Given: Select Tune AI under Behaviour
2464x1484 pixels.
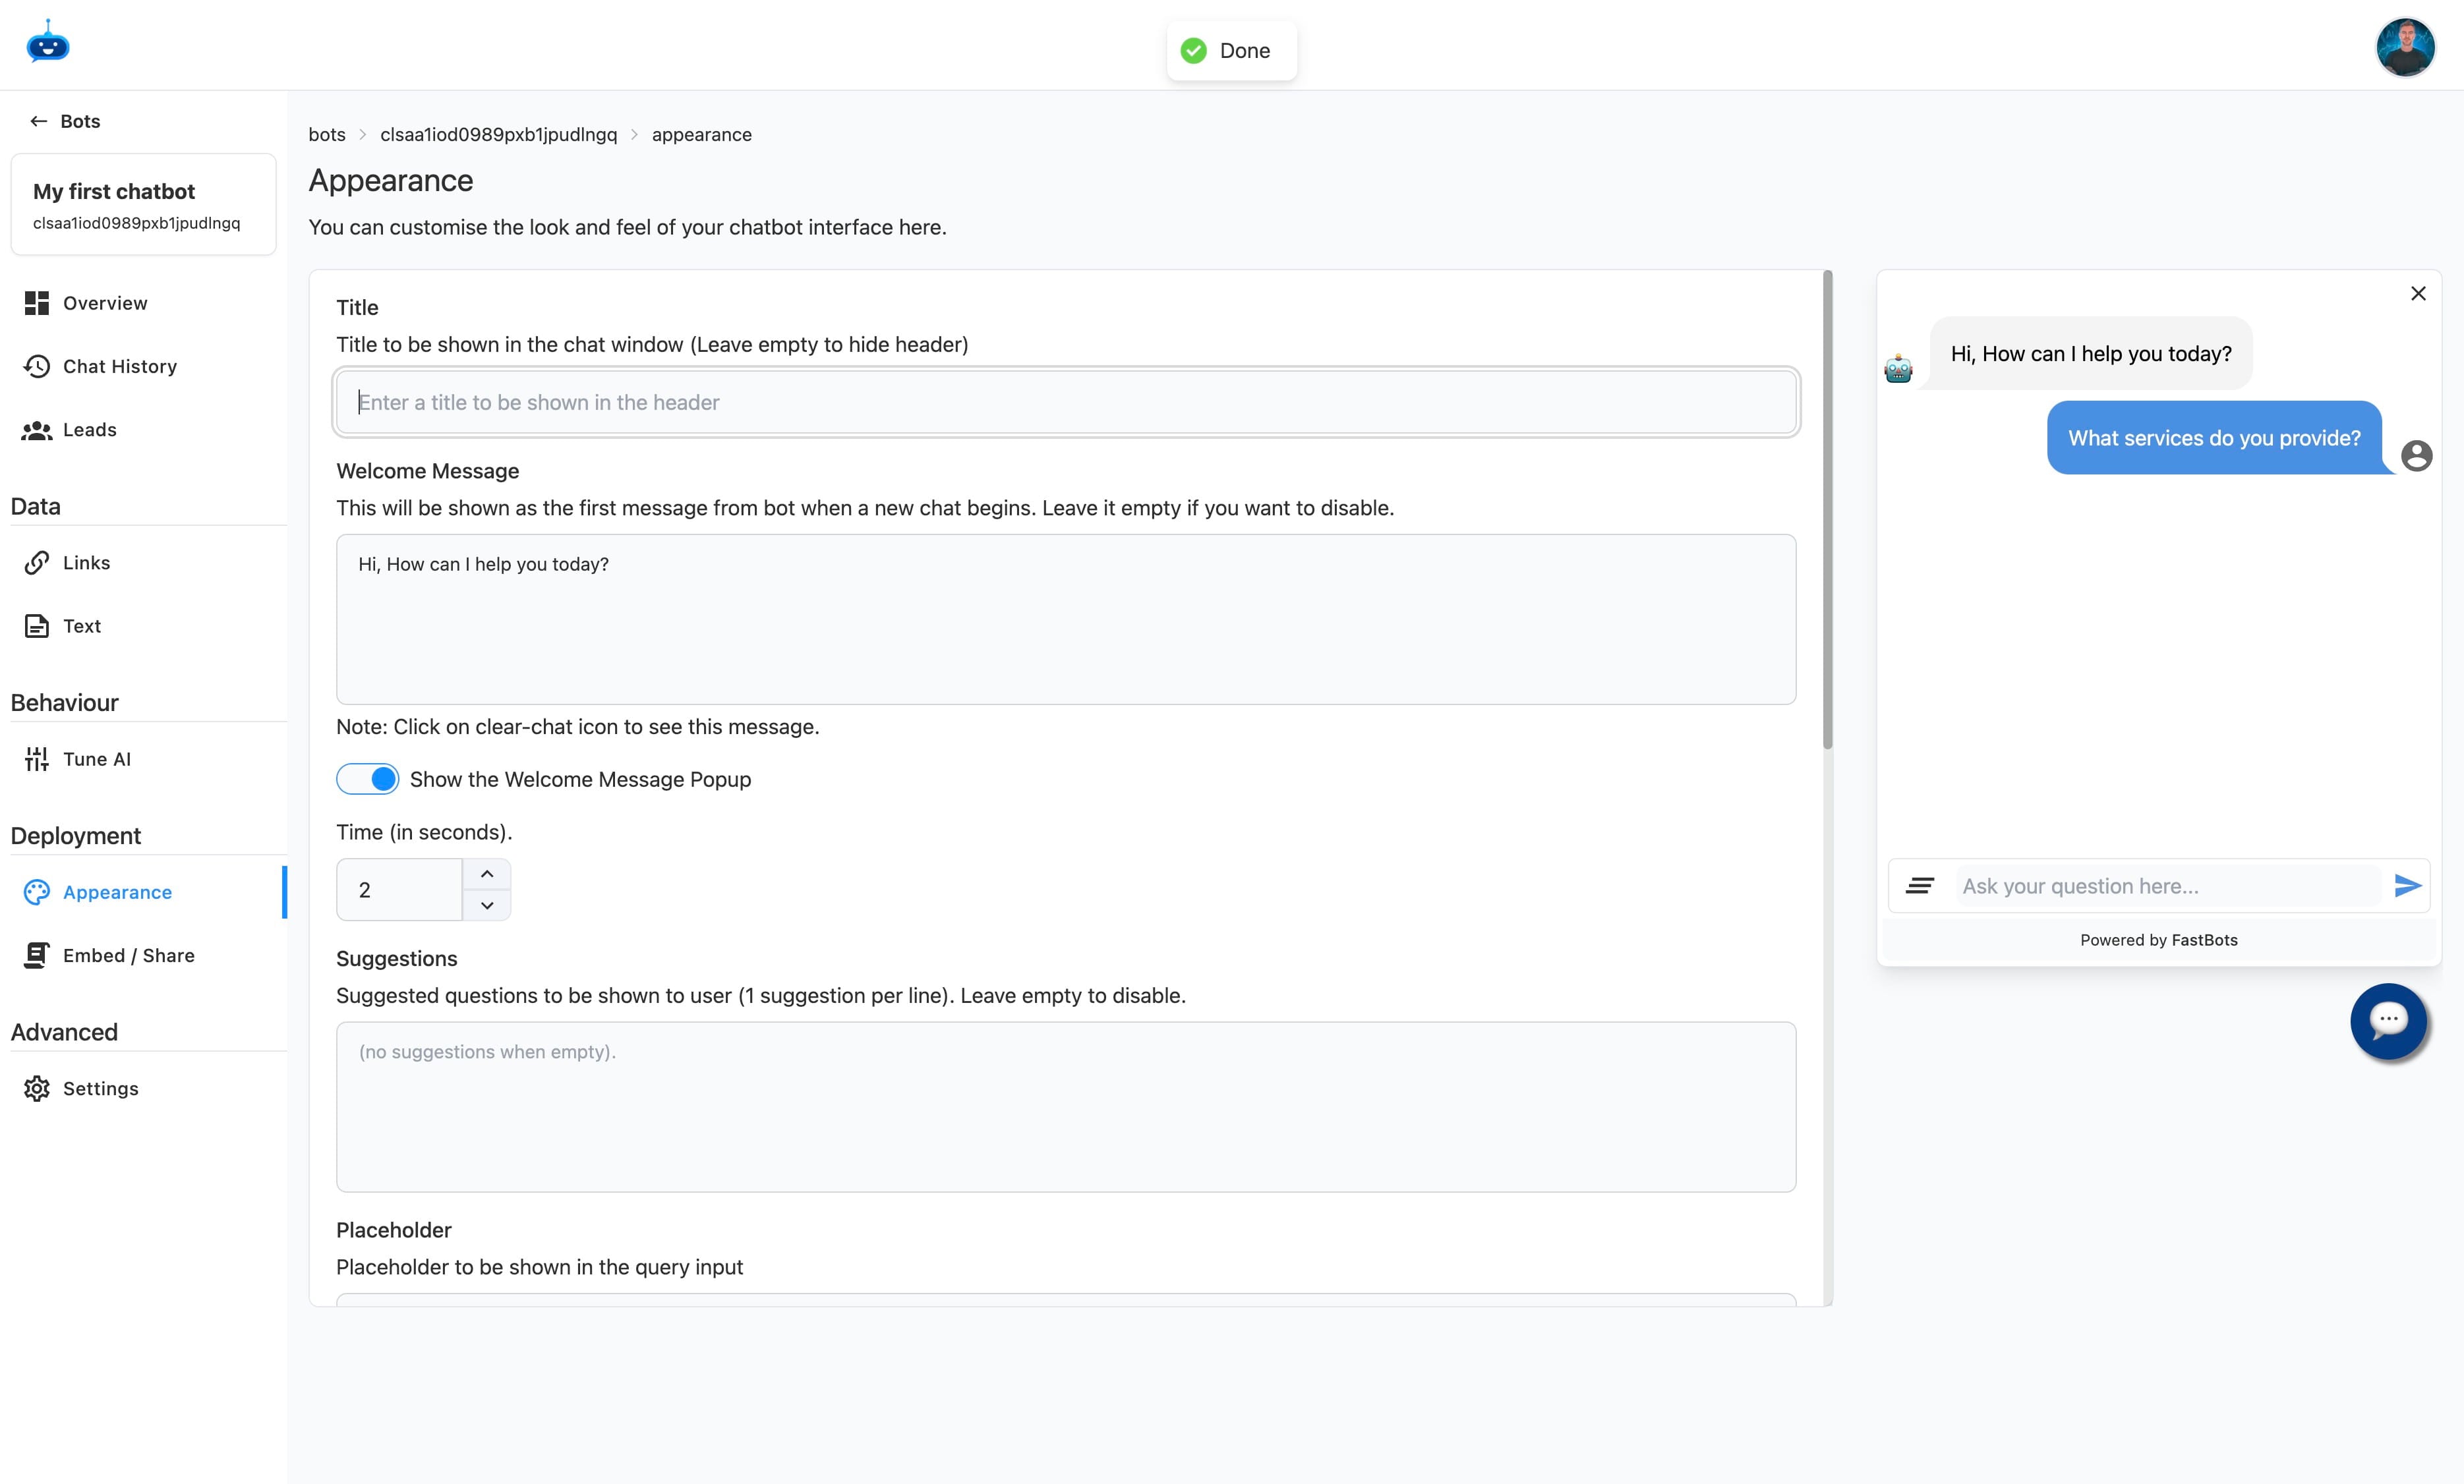Looking at the screenshot, I should [x=96, y=758].
